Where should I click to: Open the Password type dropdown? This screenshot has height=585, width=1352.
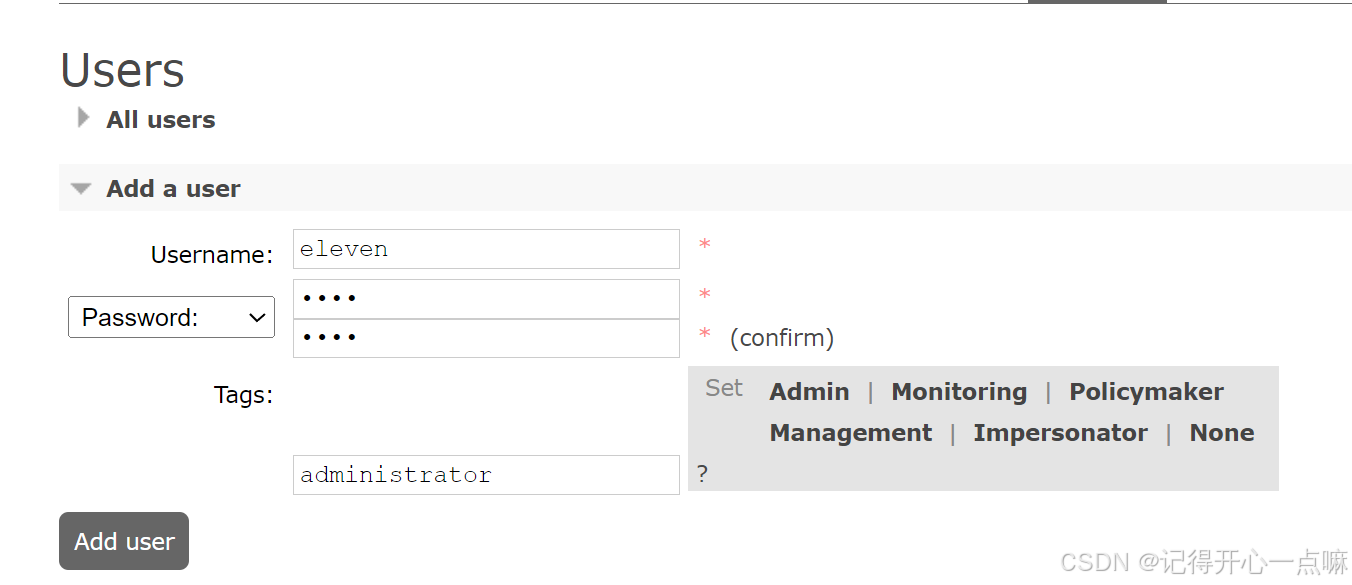point(171,317)
